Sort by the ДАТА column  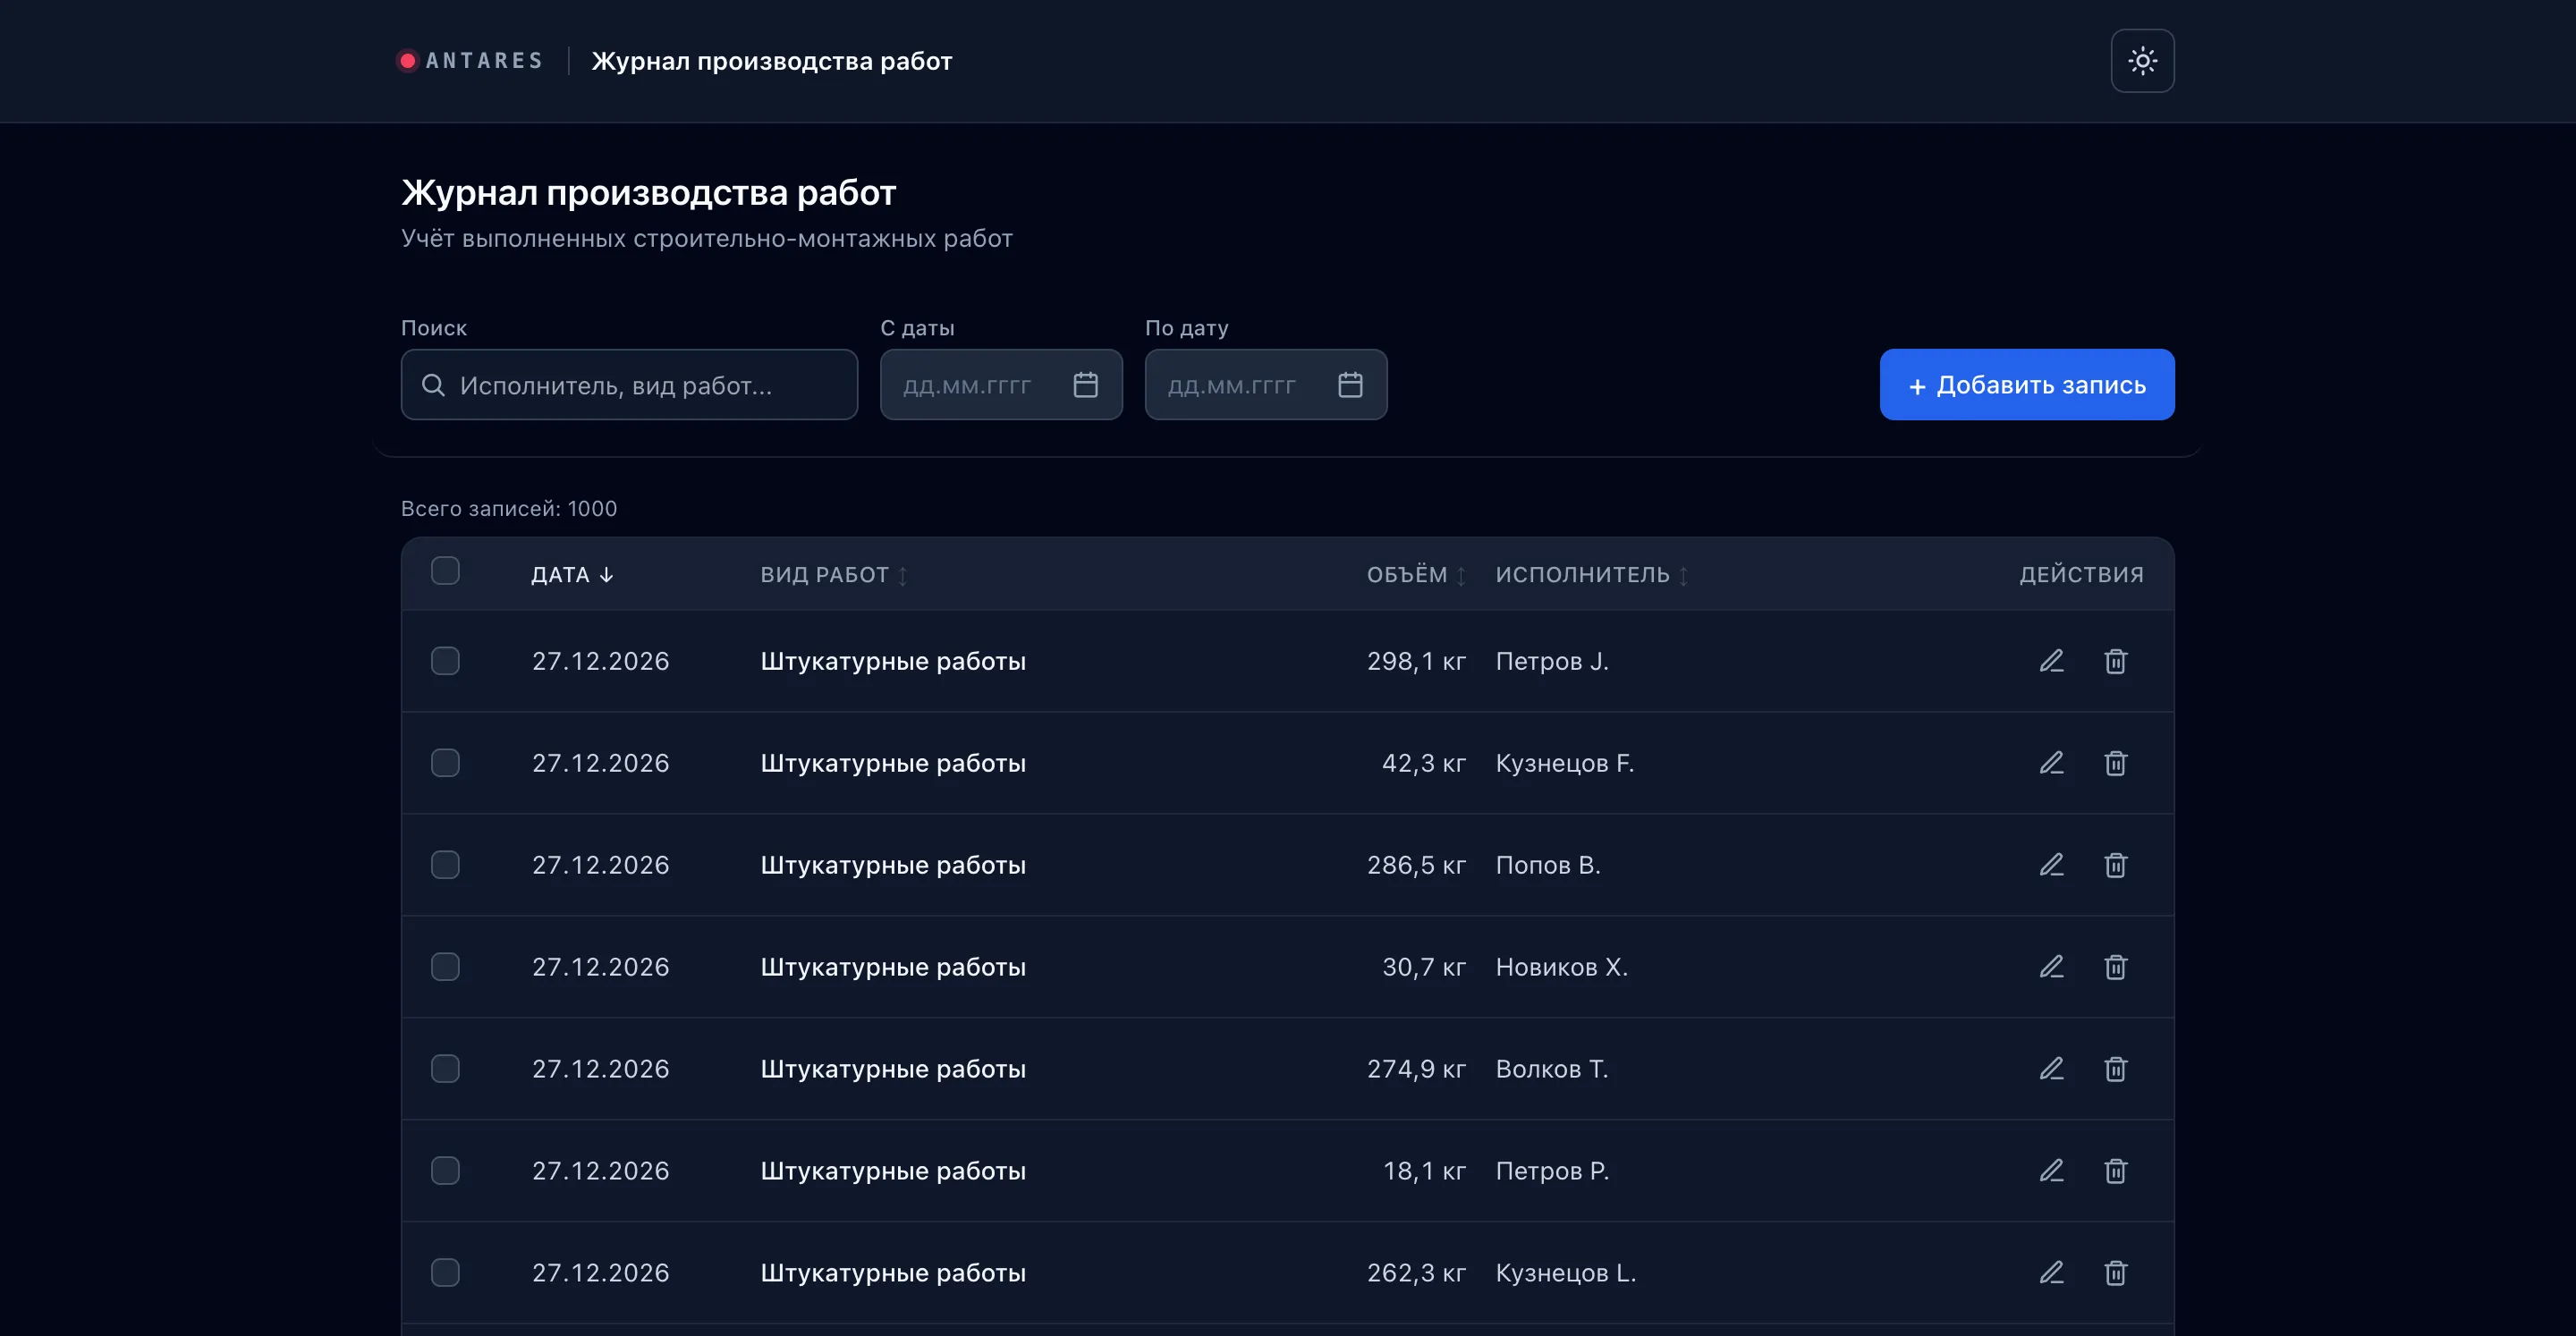pyautogui.click(x=572, y=575)
